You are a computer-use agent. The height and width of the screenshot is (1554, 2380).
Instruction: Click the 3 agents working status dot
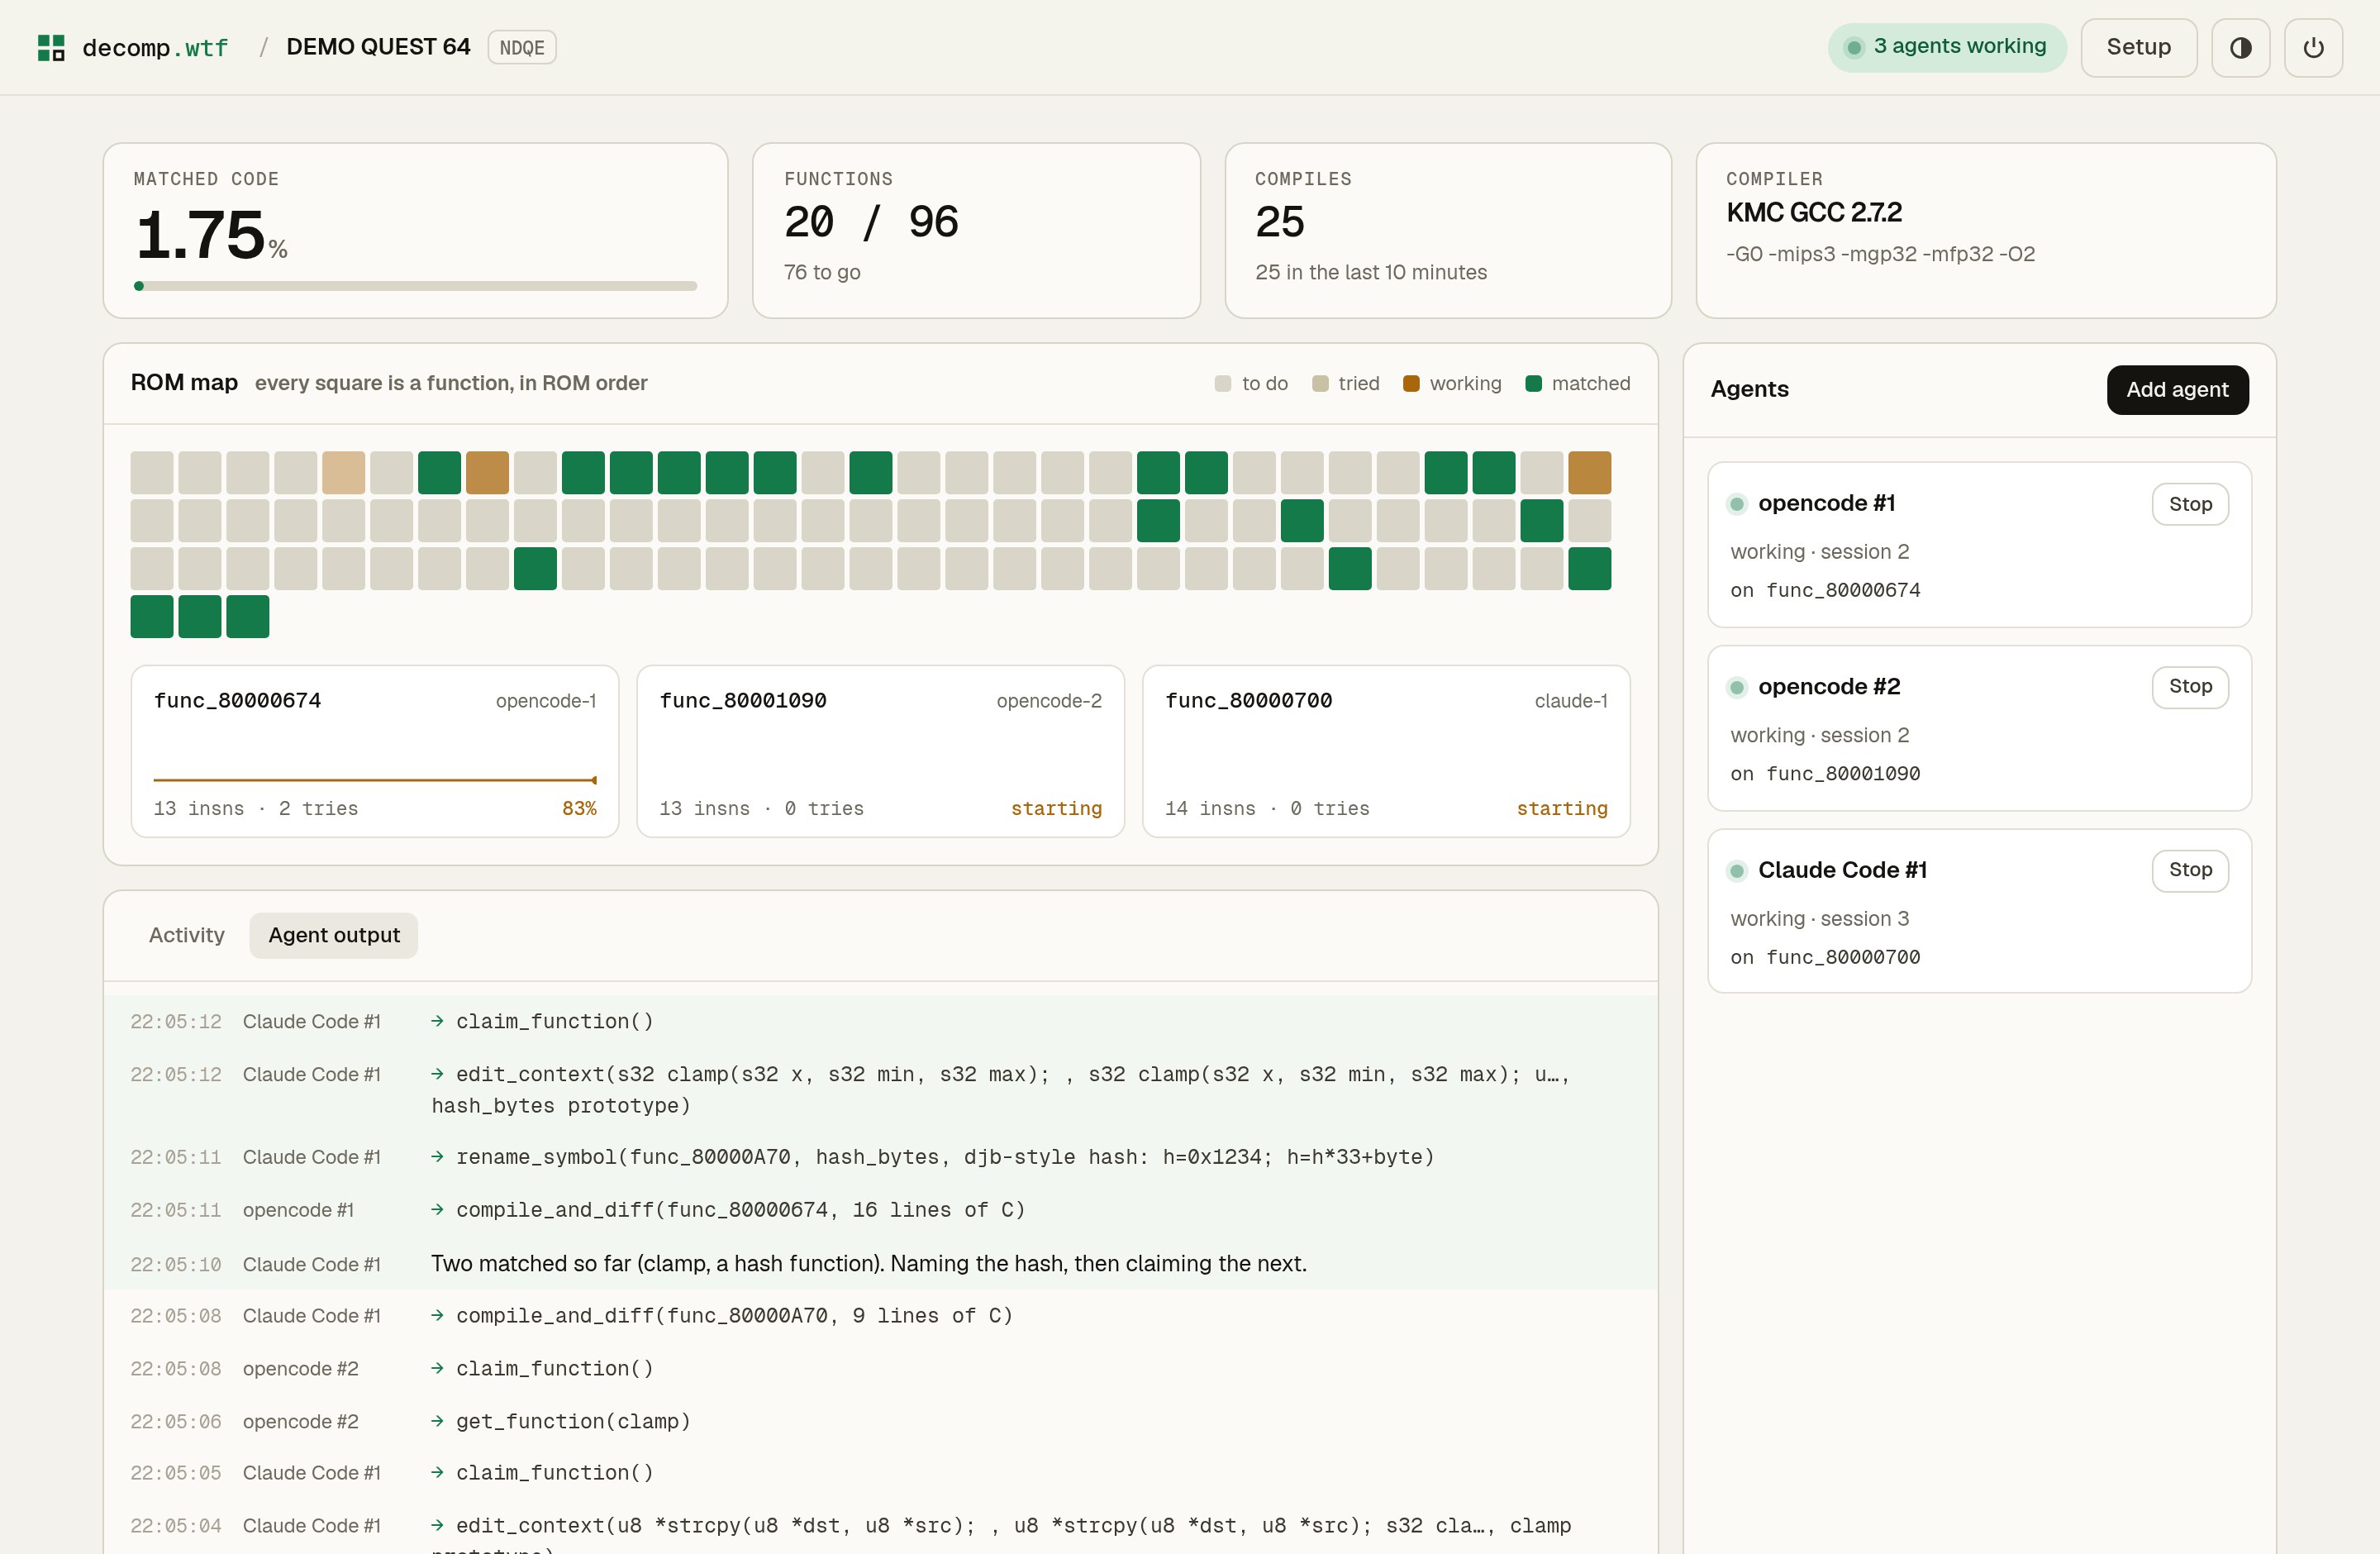tap(1853, 47)
